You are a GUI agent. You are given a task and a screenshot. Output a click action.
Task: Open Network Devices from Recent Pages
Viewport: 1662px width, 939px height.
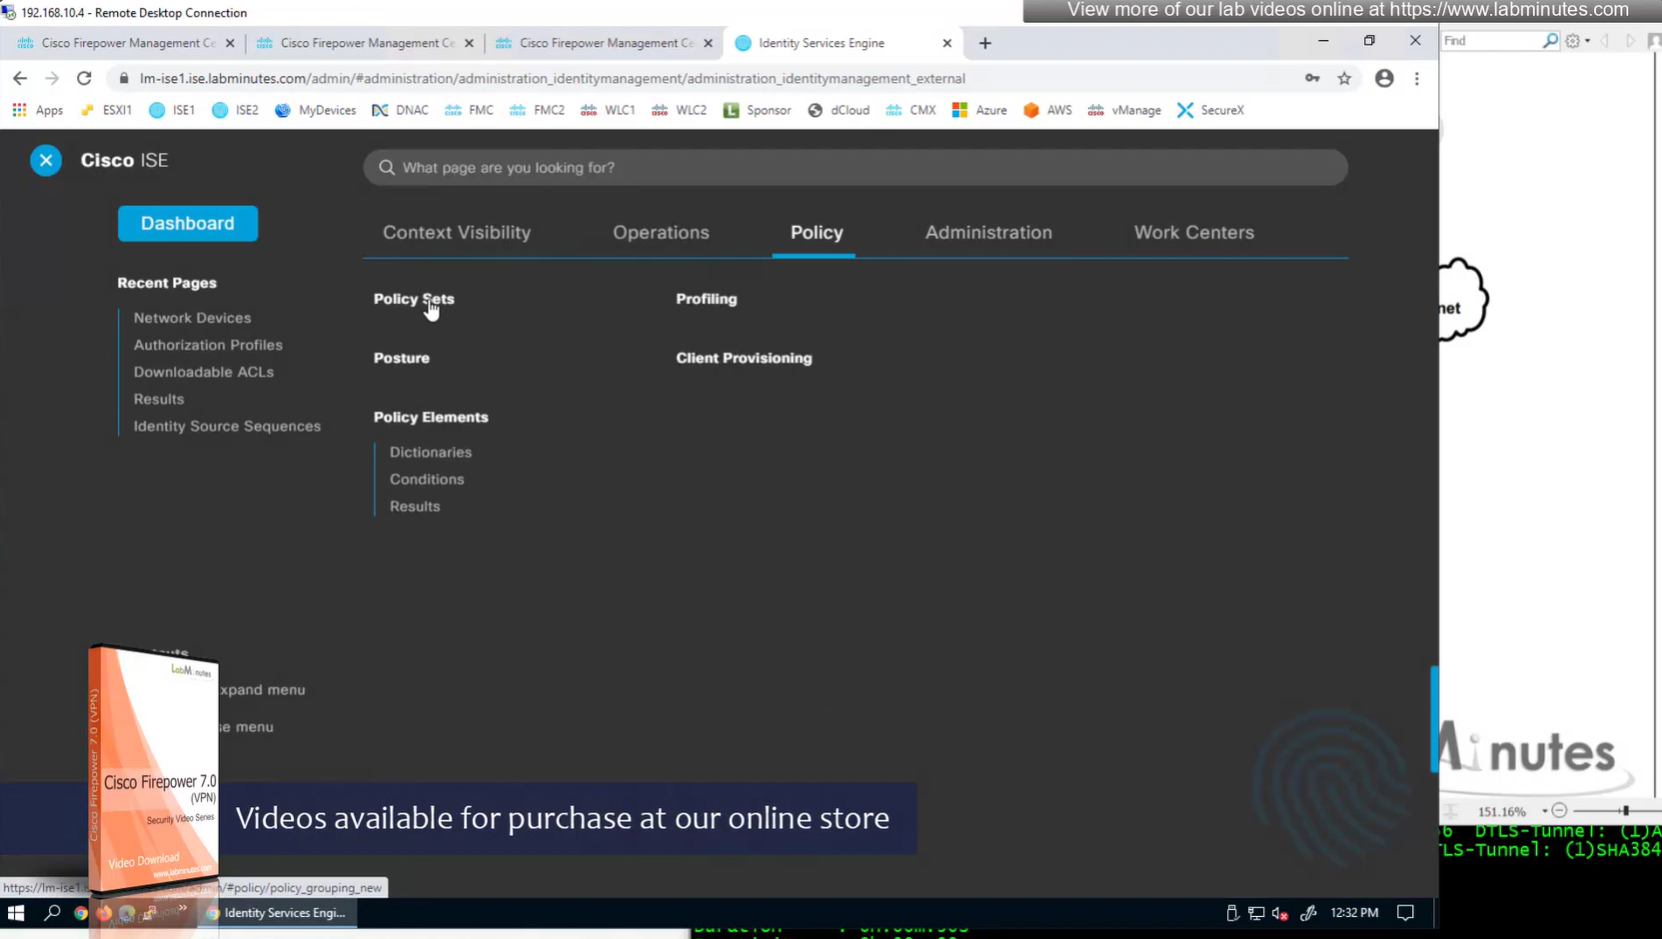(x=192, y=318)
